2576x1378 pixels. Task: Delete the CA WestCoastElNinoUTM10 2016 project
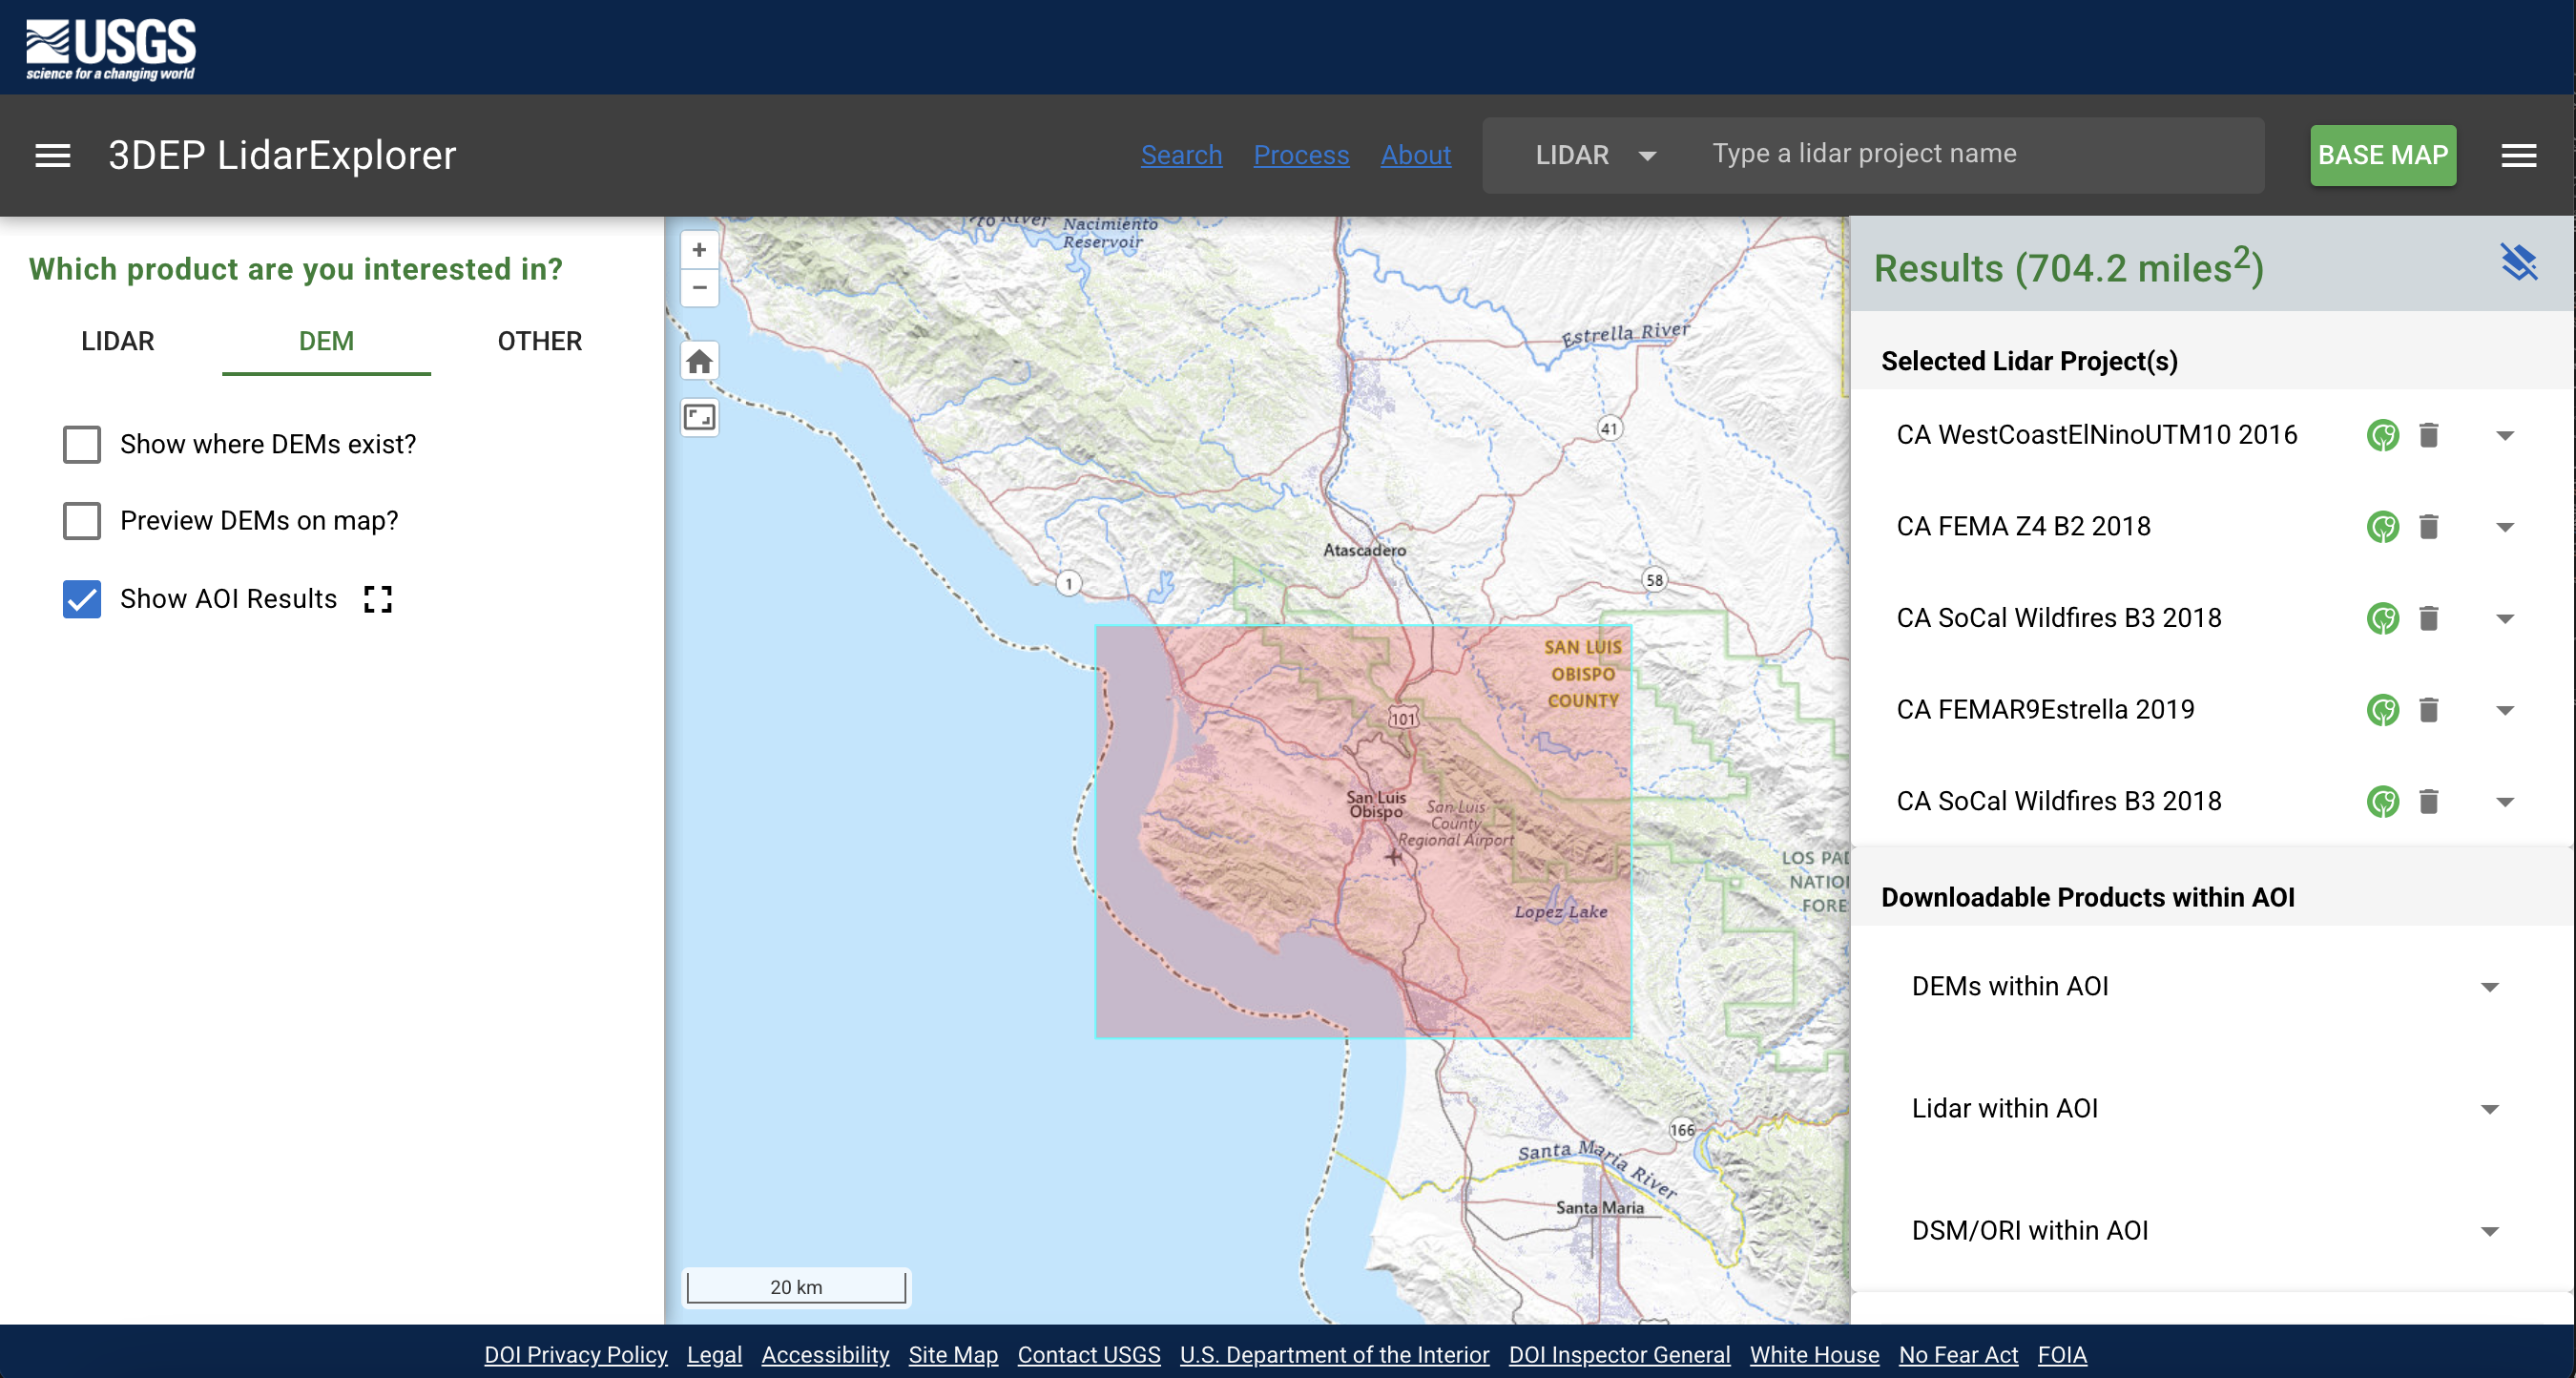point(2428,434)
